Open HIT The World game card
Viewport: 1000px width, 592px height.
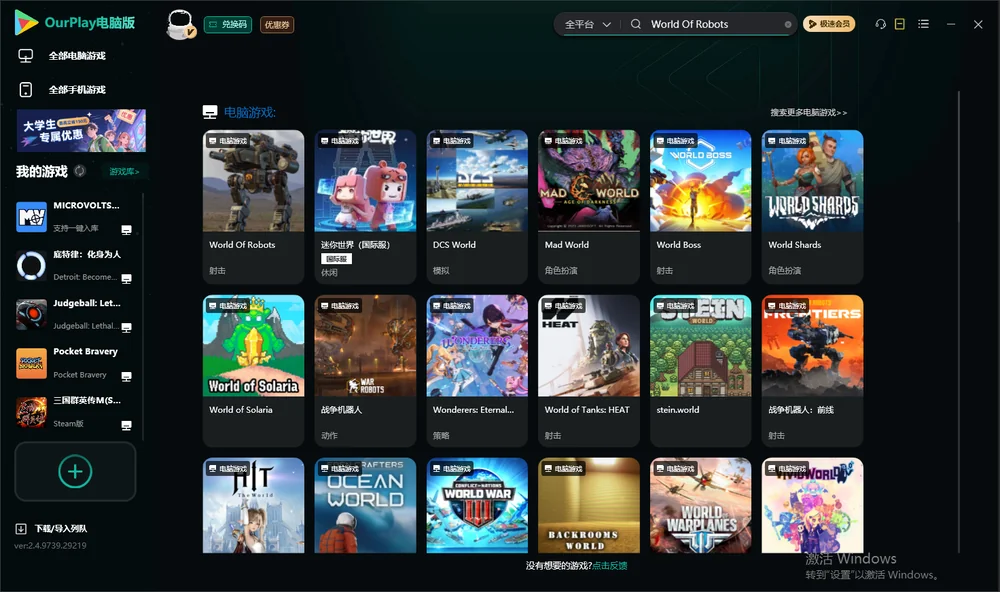[253, 505]
